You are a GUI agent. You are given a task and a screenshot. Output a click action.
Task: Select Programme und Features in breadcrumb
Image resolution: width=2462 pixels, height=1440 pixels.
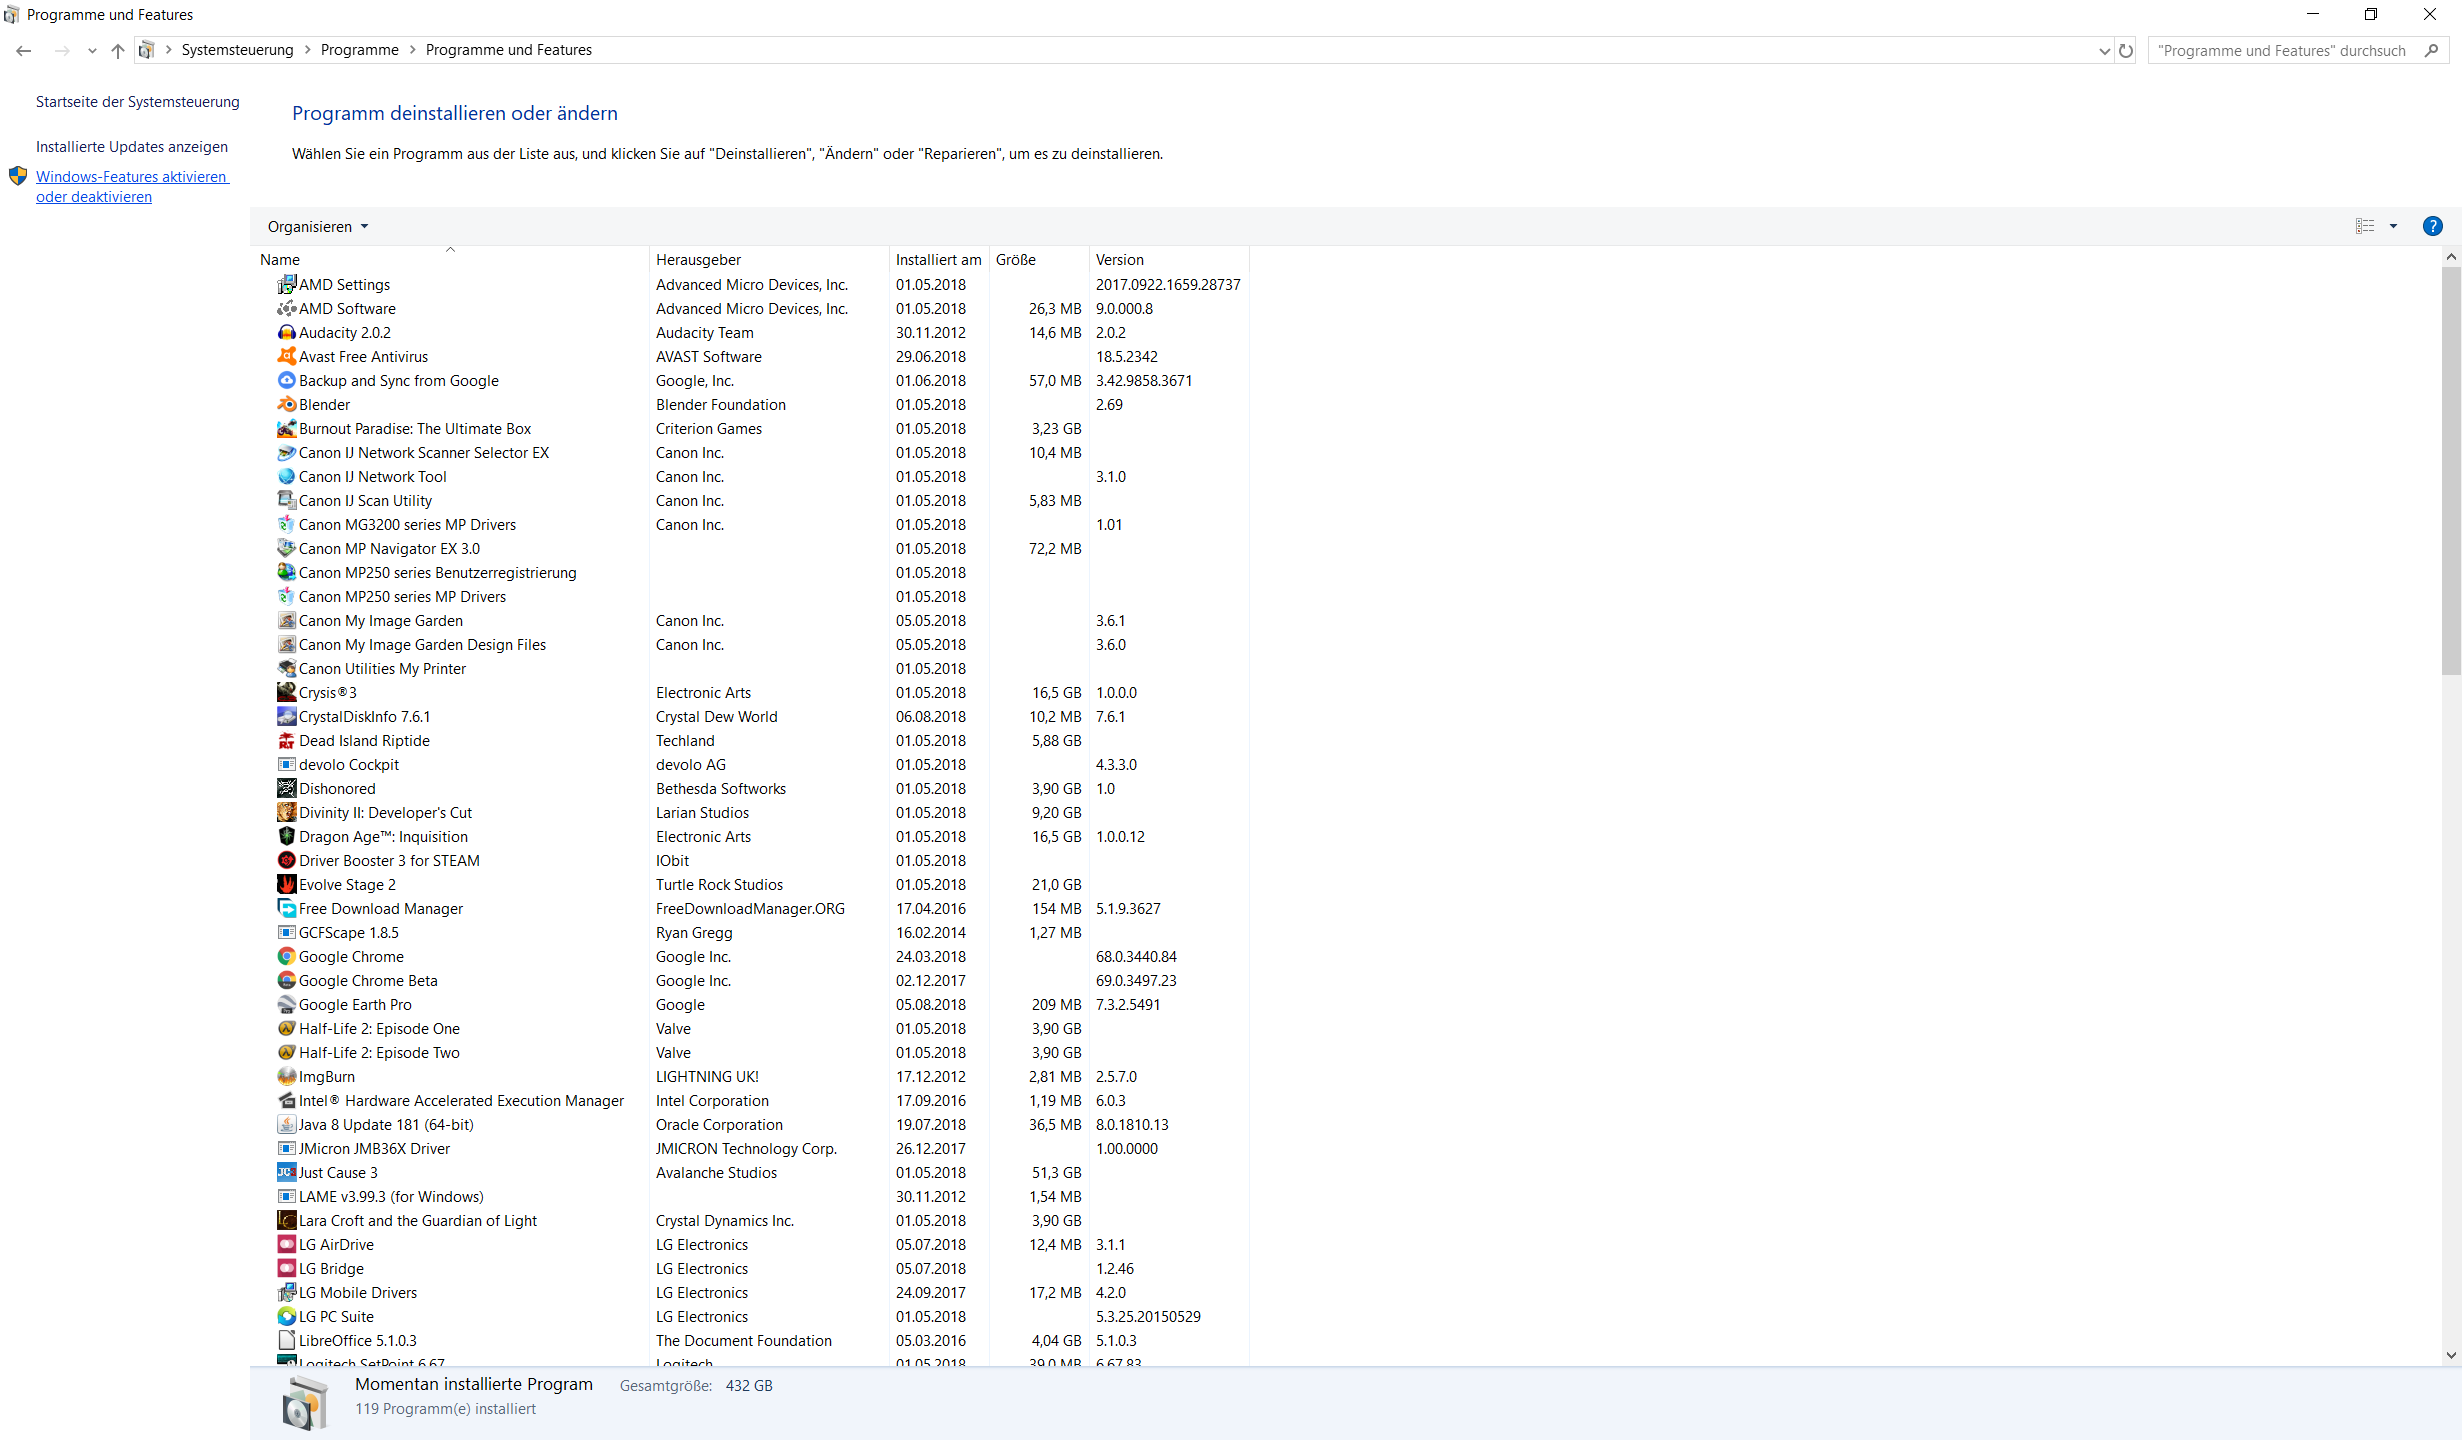pyautogui.click(x=509, y=50)
